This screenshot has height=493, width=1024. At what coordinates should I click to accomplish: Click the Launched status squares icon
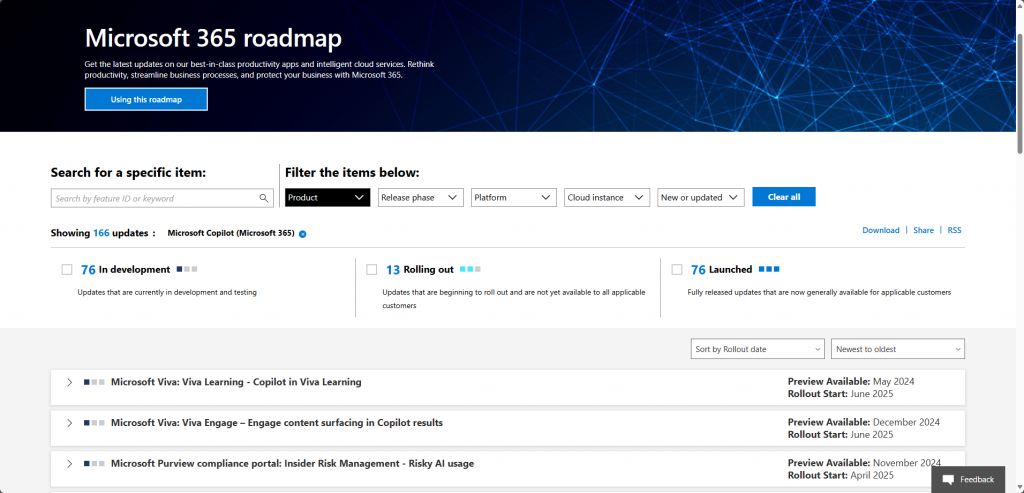pos(769,269)
